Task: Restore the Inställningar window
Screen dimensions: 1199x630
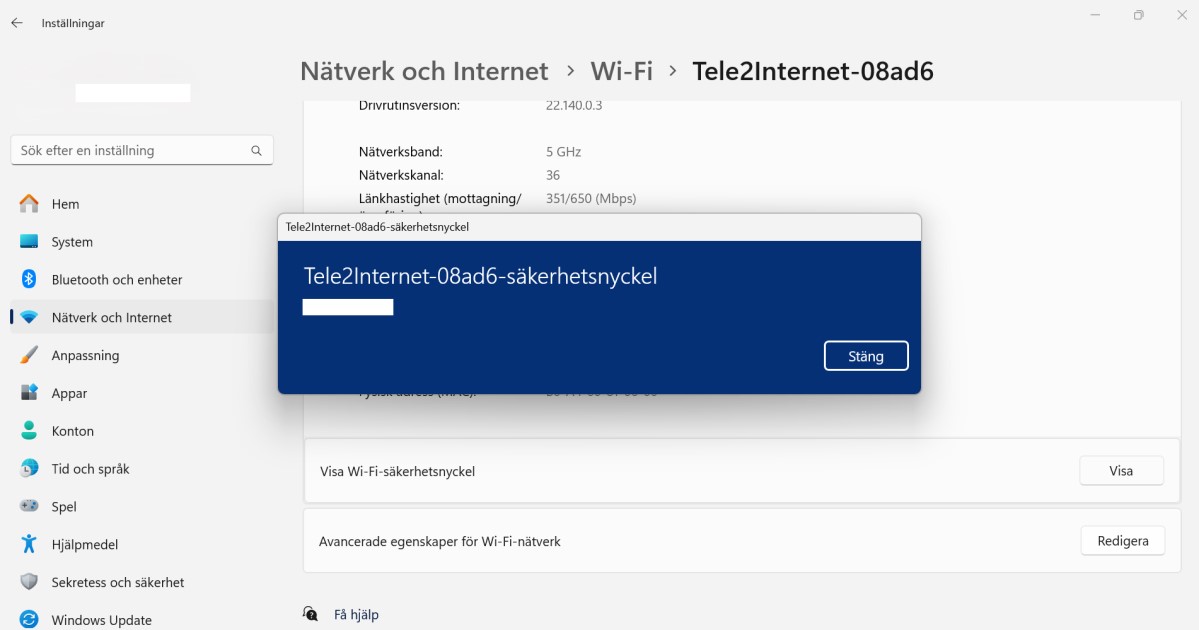Action: pos(1139,15)
